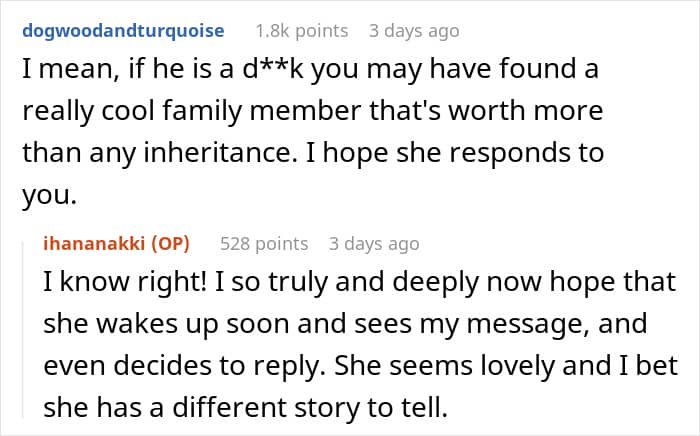Click the "1.8k points" score
Image resolution: width=700 pixels, height=436 pixels.
302,31
